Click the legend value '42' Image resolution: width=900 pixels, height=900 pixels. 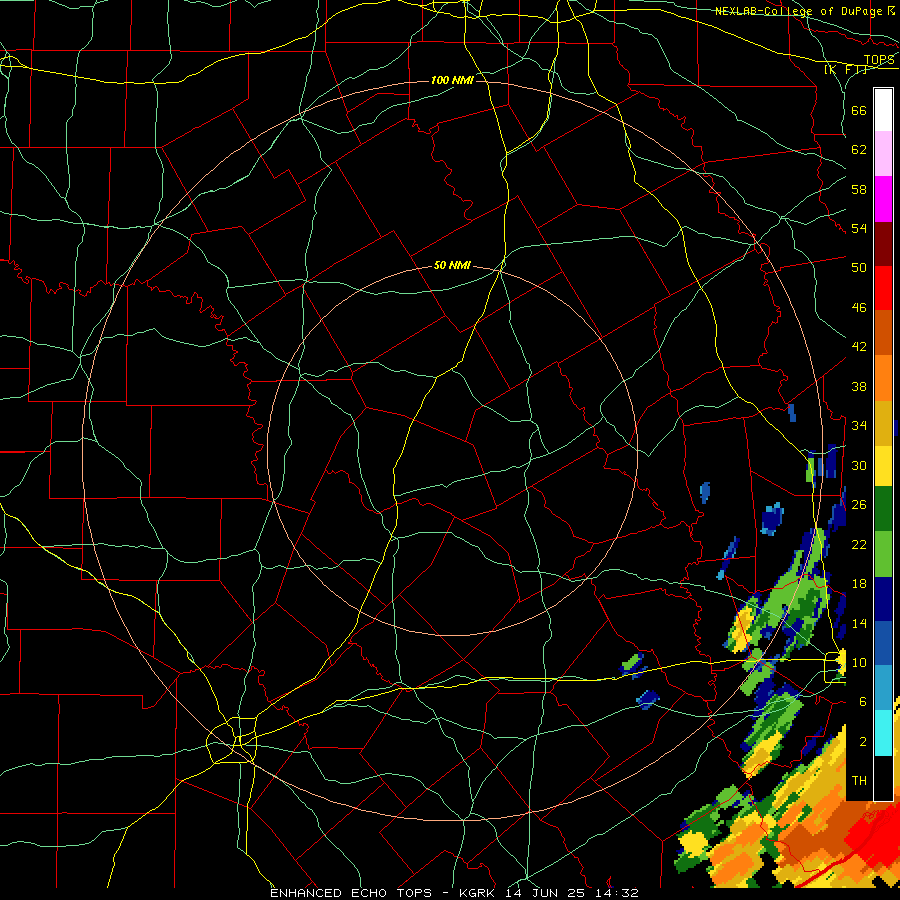coord(859,347)
